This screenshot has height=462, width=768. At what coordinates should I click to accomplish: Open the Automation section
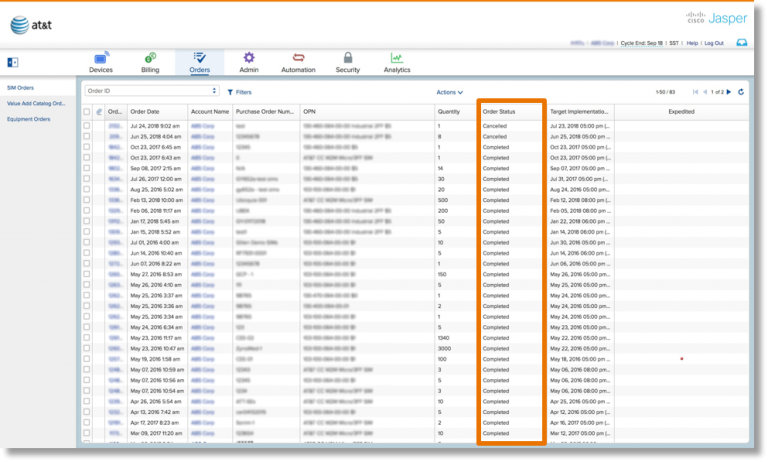tap(298, 63)
